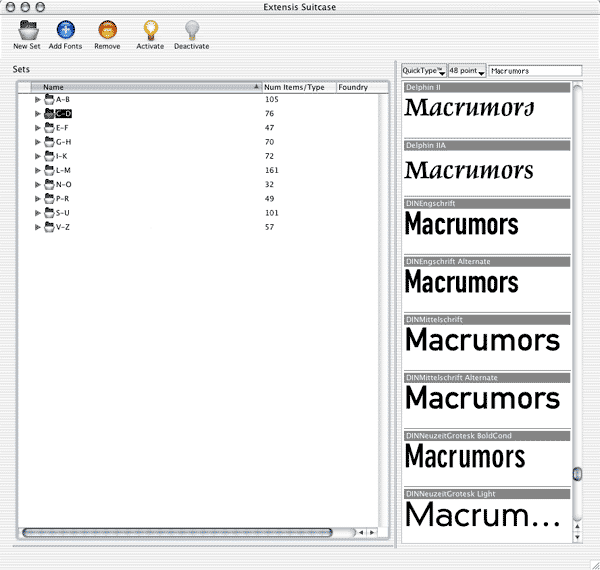The width and height of the screenshot is (600, 570).
Task: Expand the E-F set
Action: pyautogui.click(x=38, y=128)
